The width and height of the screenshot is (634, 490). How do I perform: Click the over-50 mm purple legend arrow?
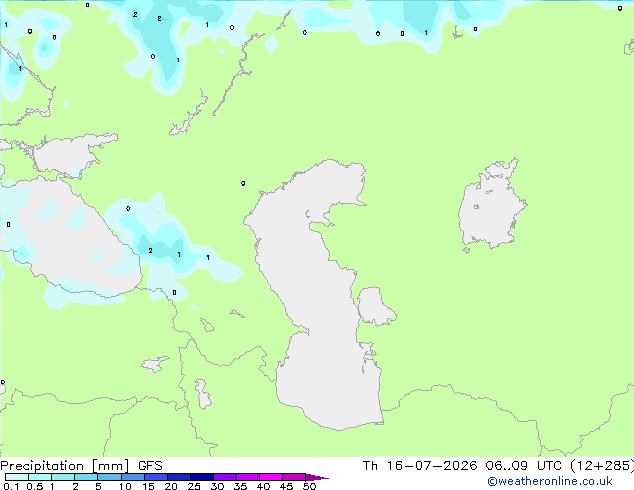coord(317,477)
